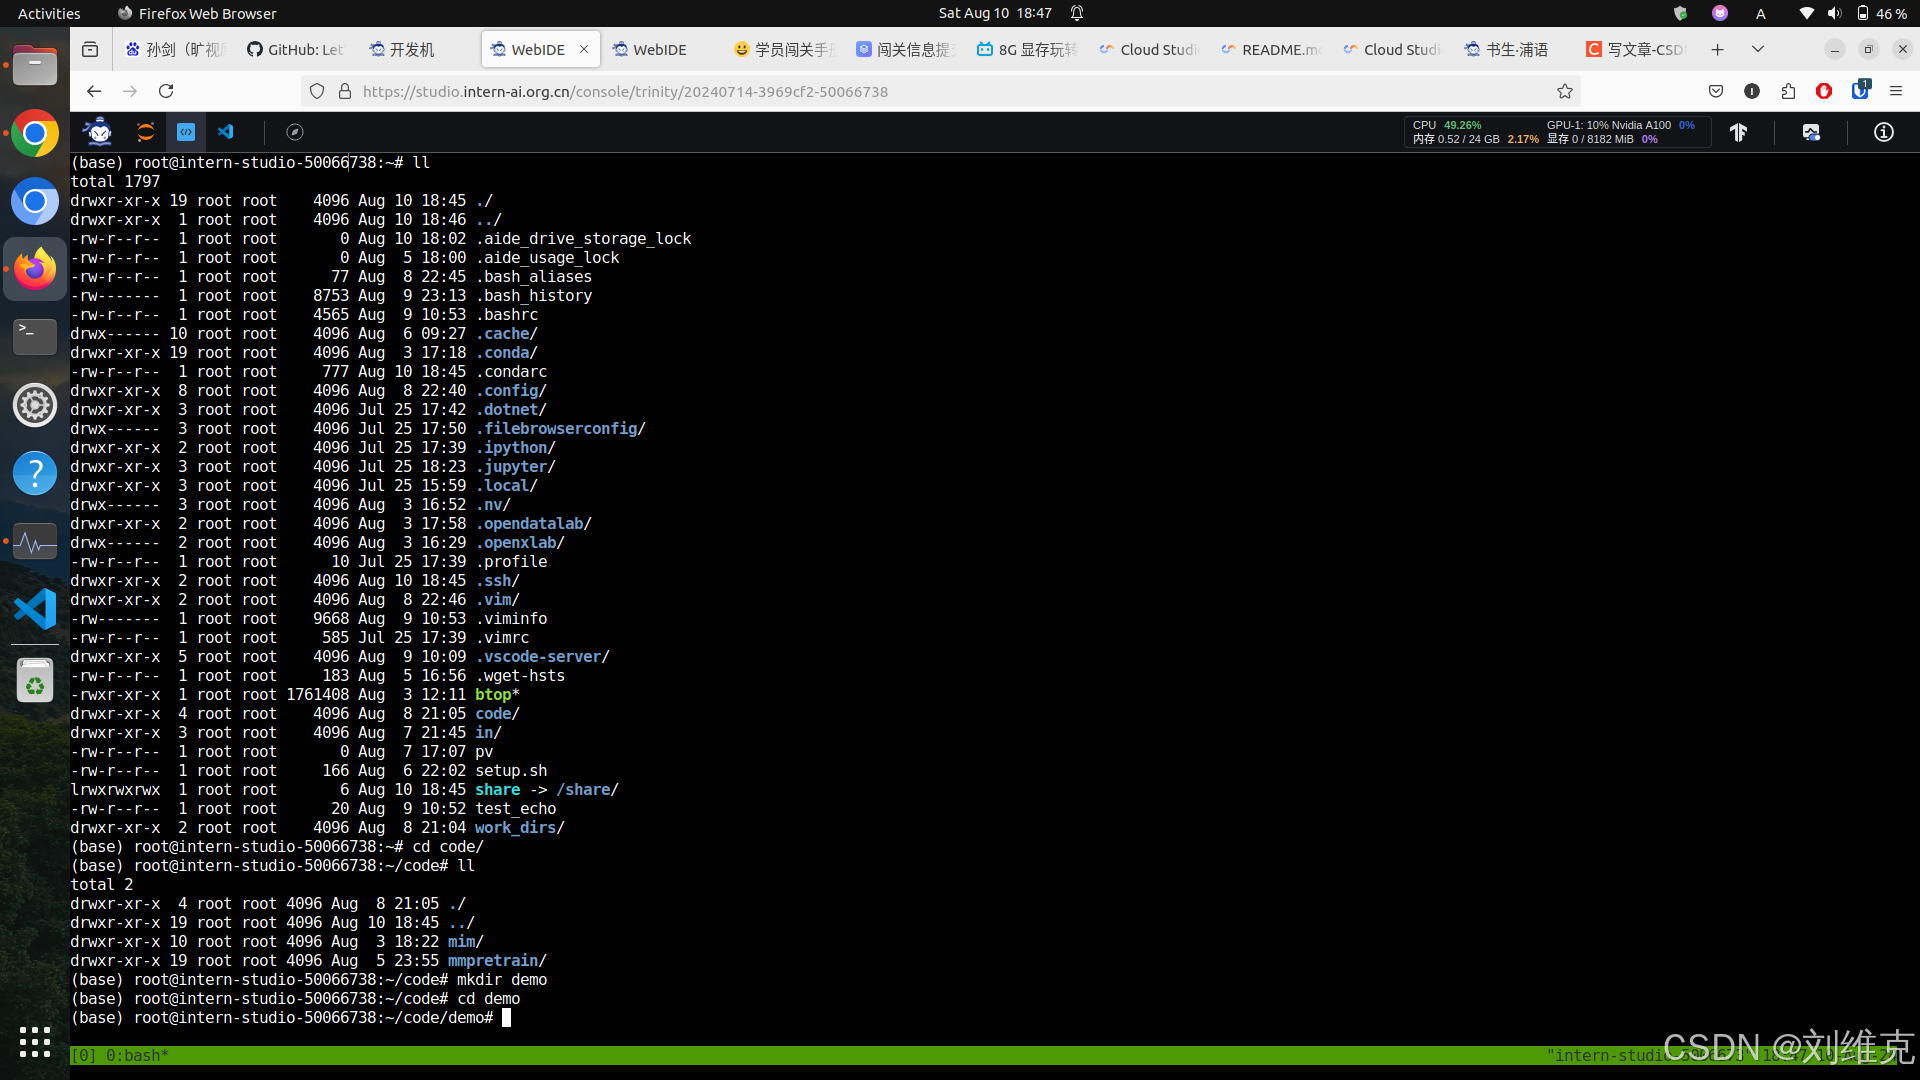Open a new browser tab
This screenshot has width=1920, height=1080.
point(1717,49)
